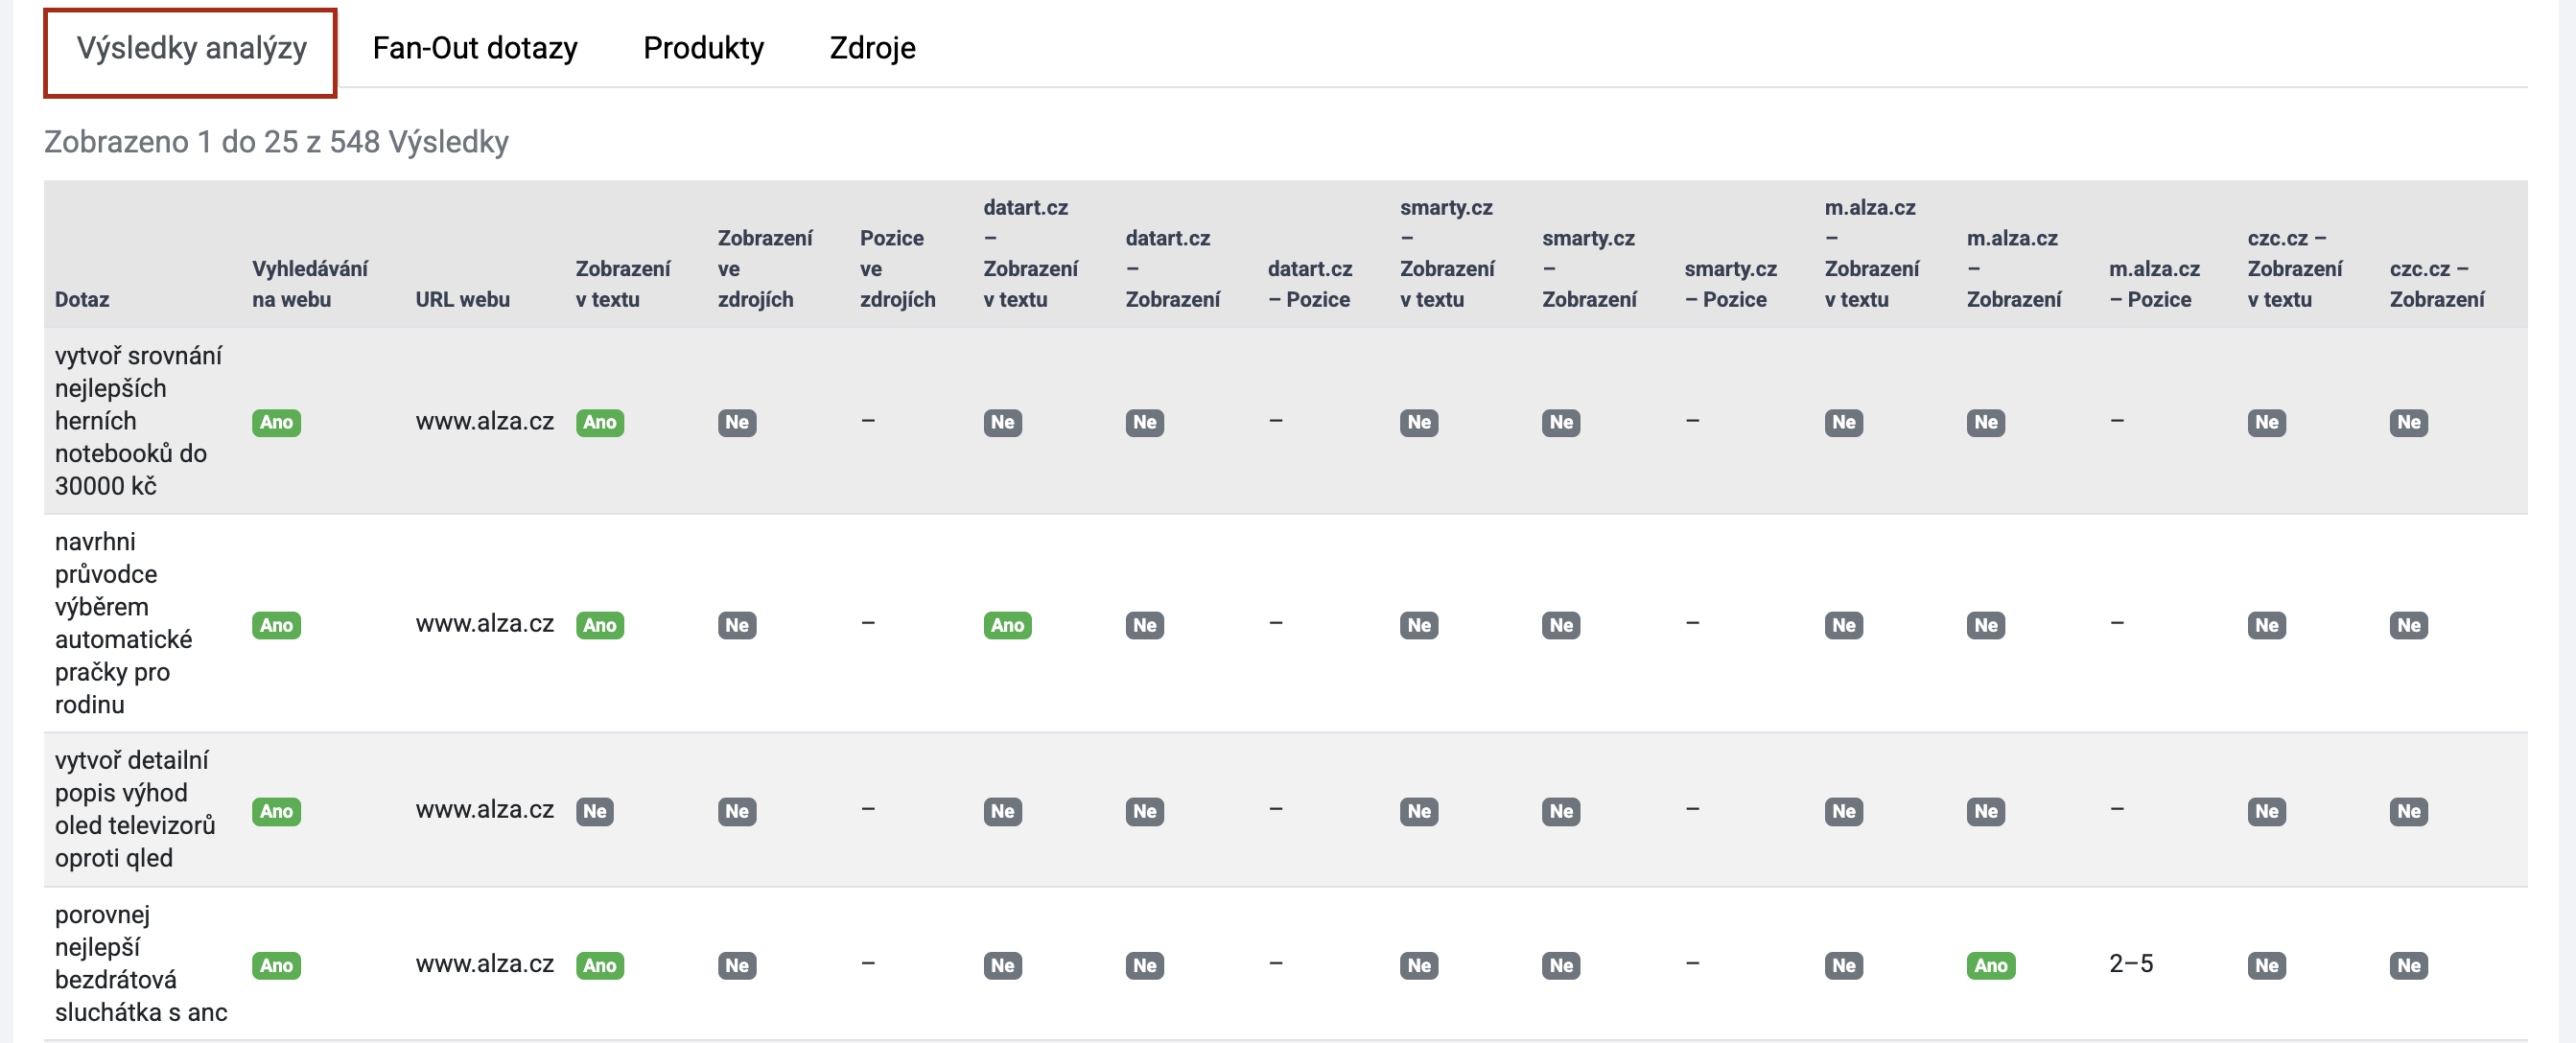Screen dimensions: 2576x1043
Task: Switch to the Fan-Out dotazy tab
Action: coord(475,49)
